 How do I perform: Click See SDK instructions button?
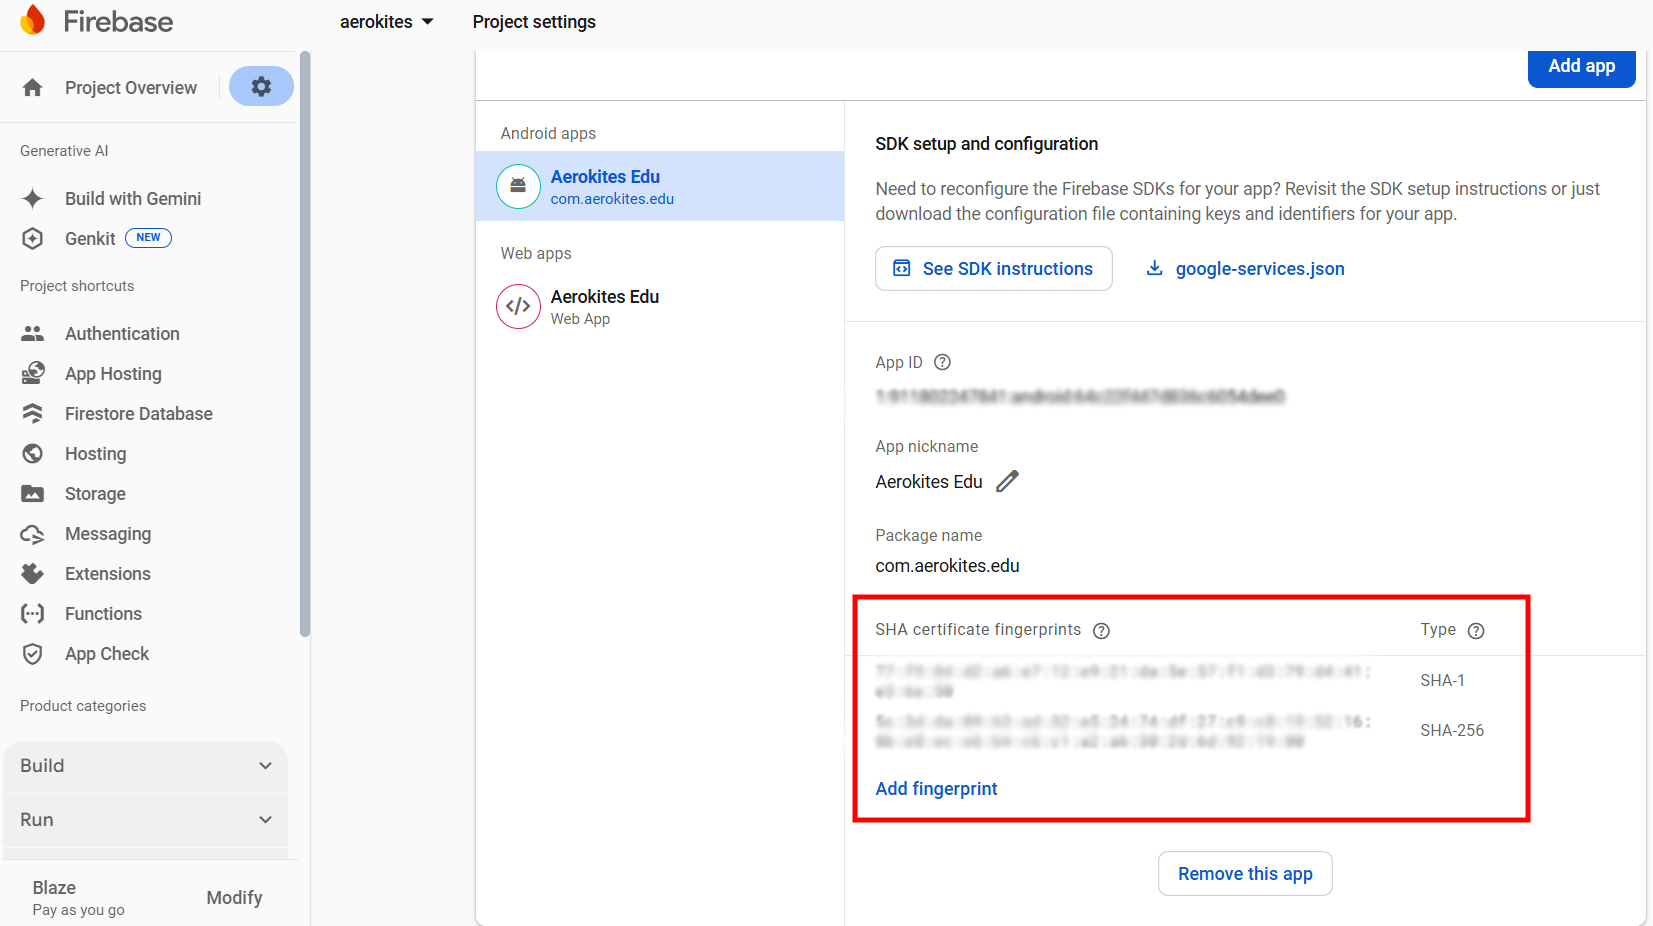pos(994,268)
